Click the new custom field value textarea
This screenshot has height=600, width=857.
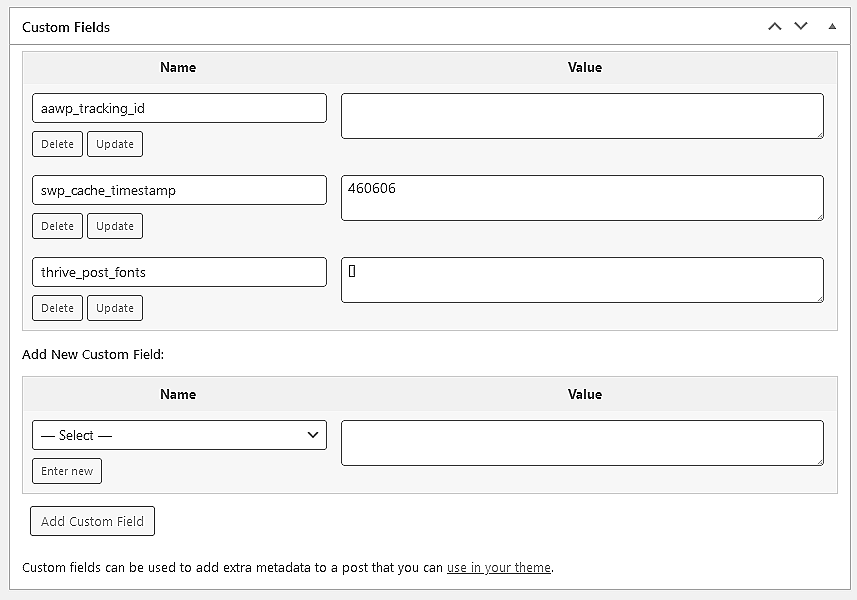point(583,443)
